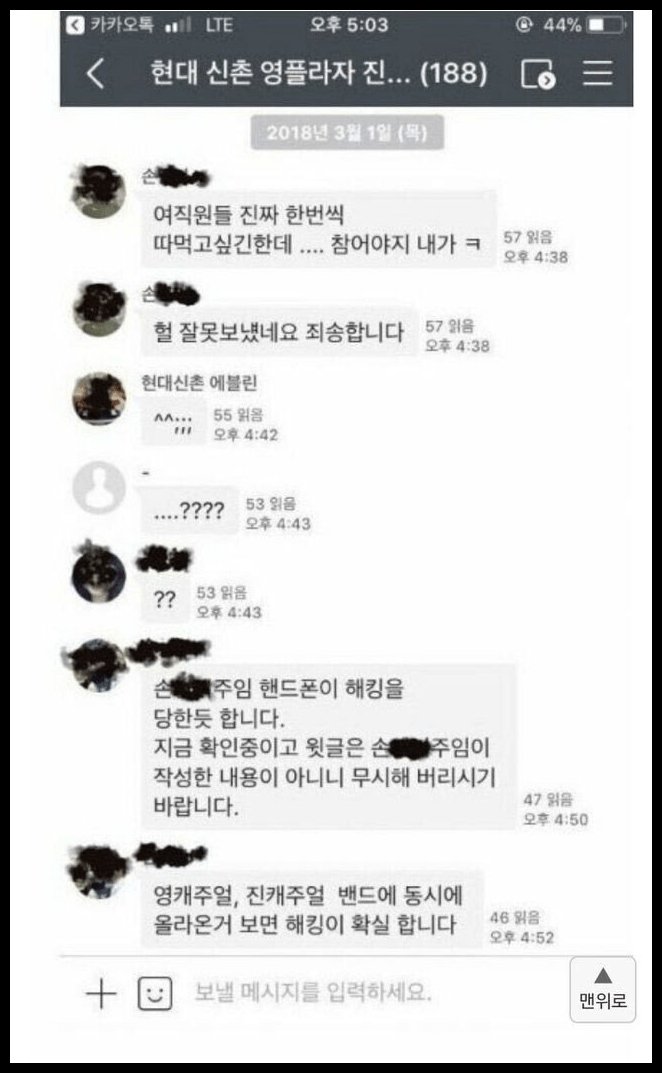Tap the 카카오톡 return indicator in the status bar
This screenshot has width=662, height=1073.
click(x=110, y=25)
